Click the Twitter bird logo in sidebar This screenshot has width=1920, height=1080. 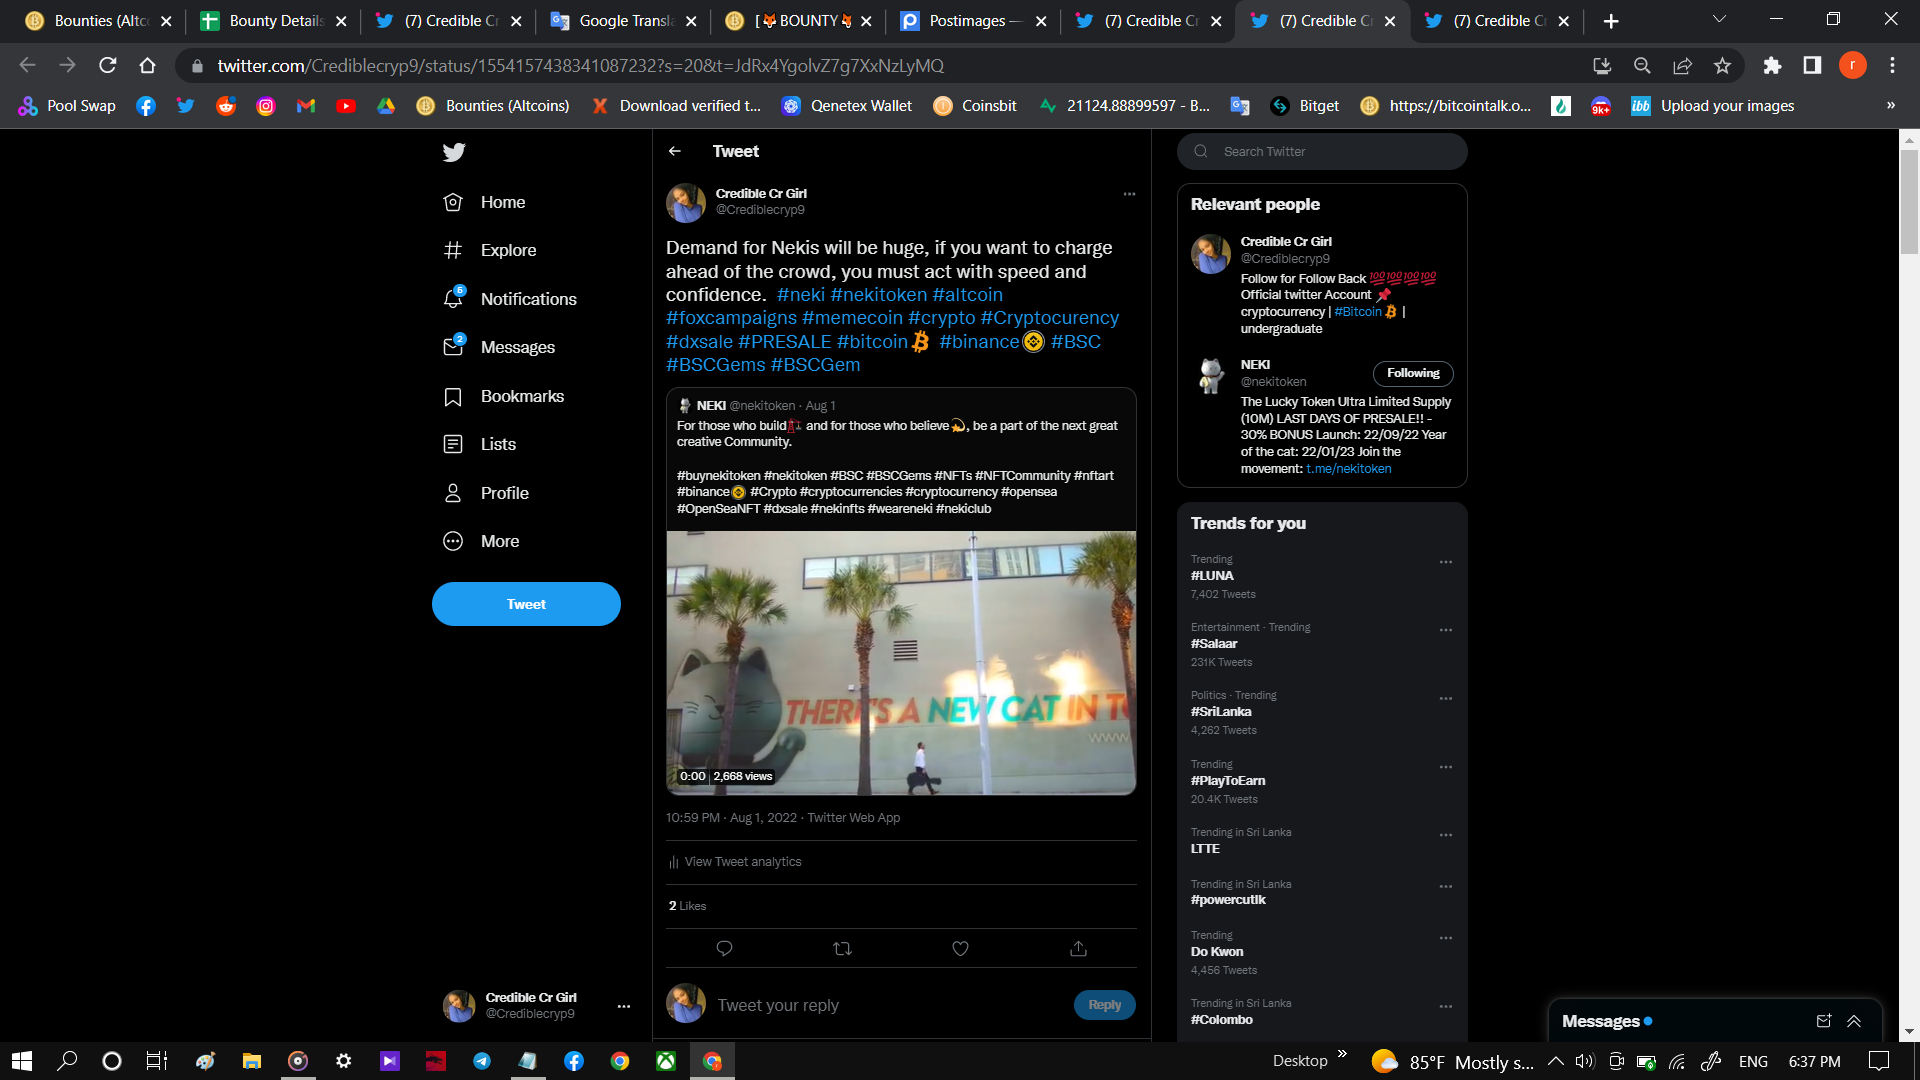[x=453, y=152]
